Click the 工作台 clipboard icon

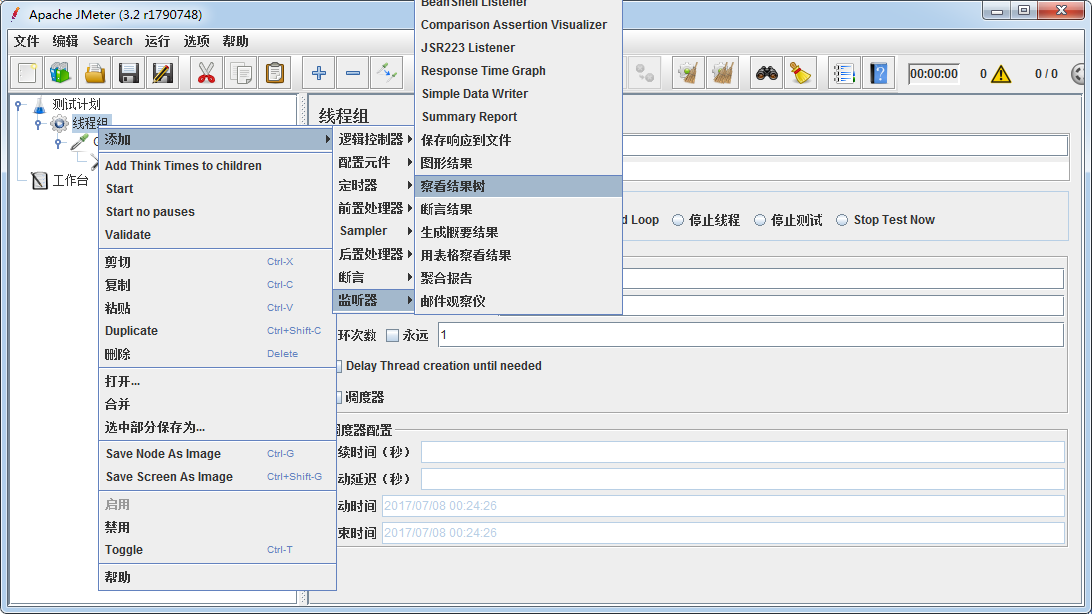pos(40,181)
